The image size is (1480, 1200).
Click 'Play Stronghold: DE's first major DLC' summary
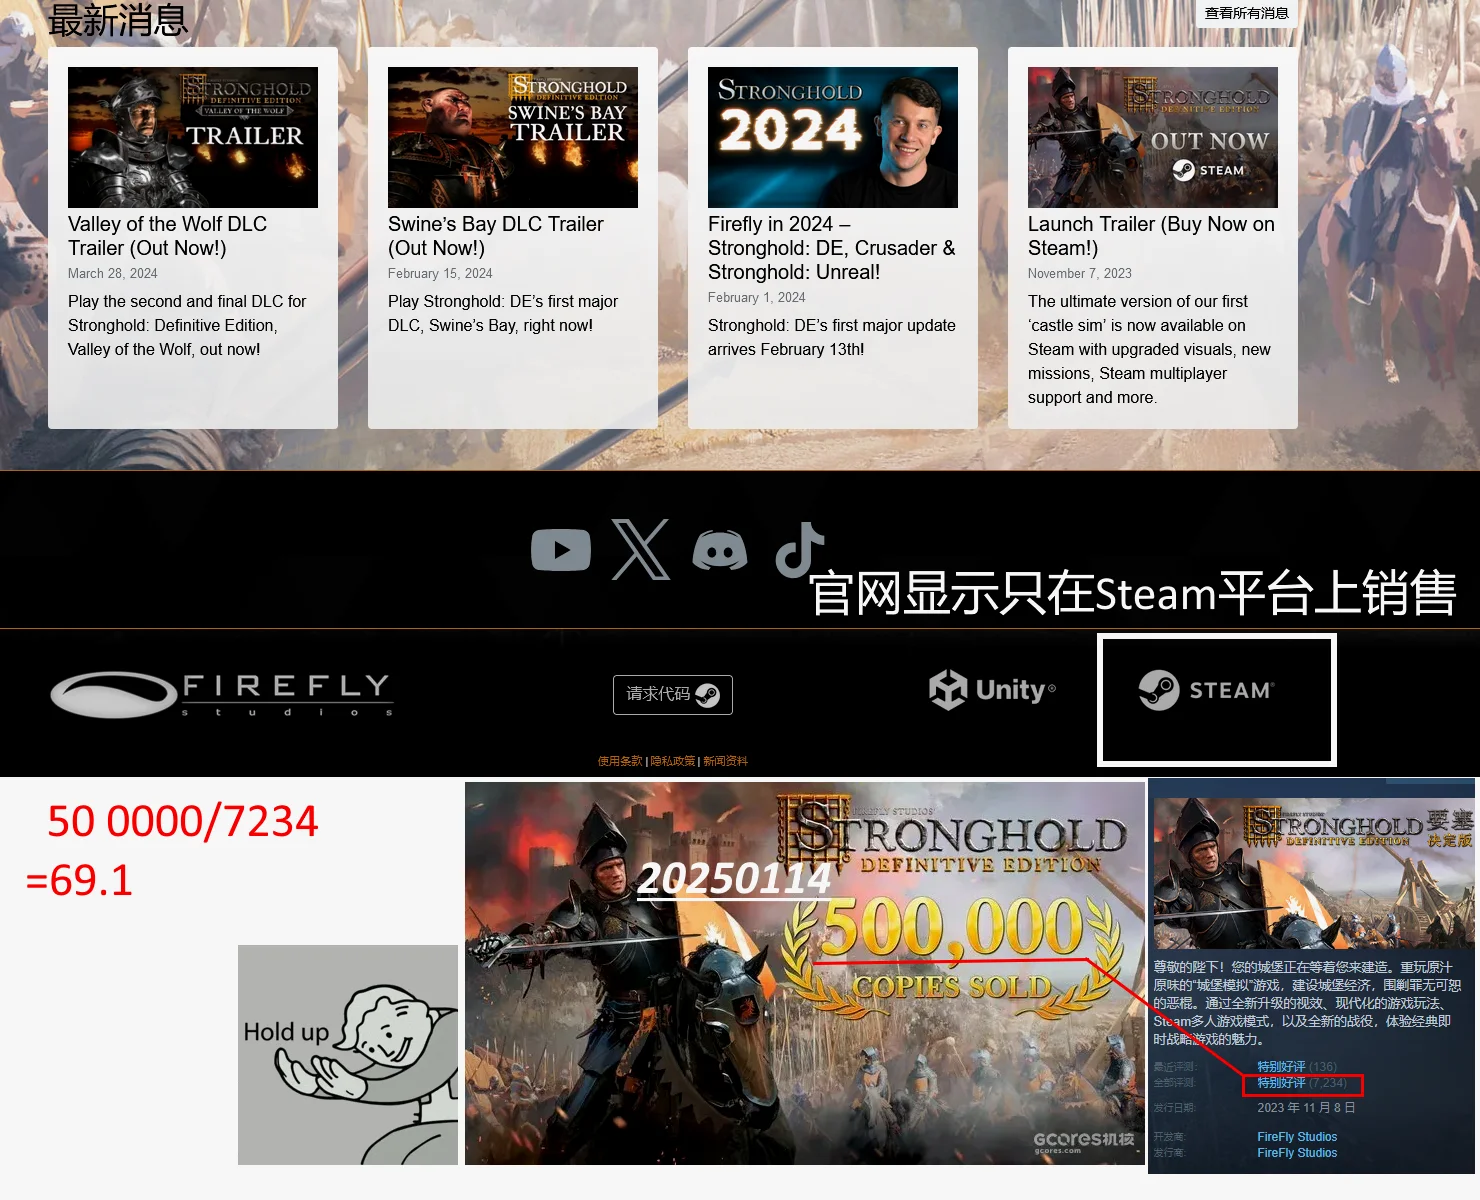coord(503,313)
